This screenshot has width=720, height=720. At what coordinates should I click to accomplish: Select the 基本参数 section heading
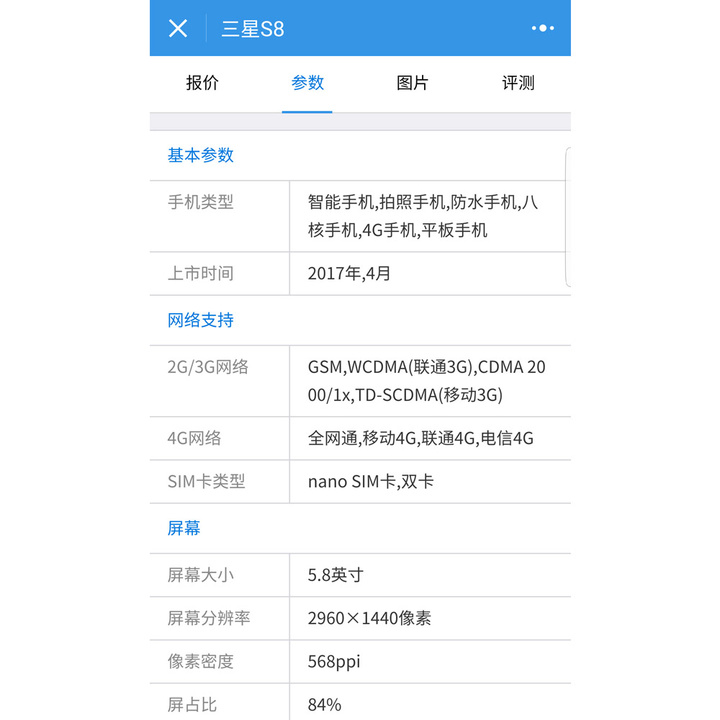(x=201, y=155)
